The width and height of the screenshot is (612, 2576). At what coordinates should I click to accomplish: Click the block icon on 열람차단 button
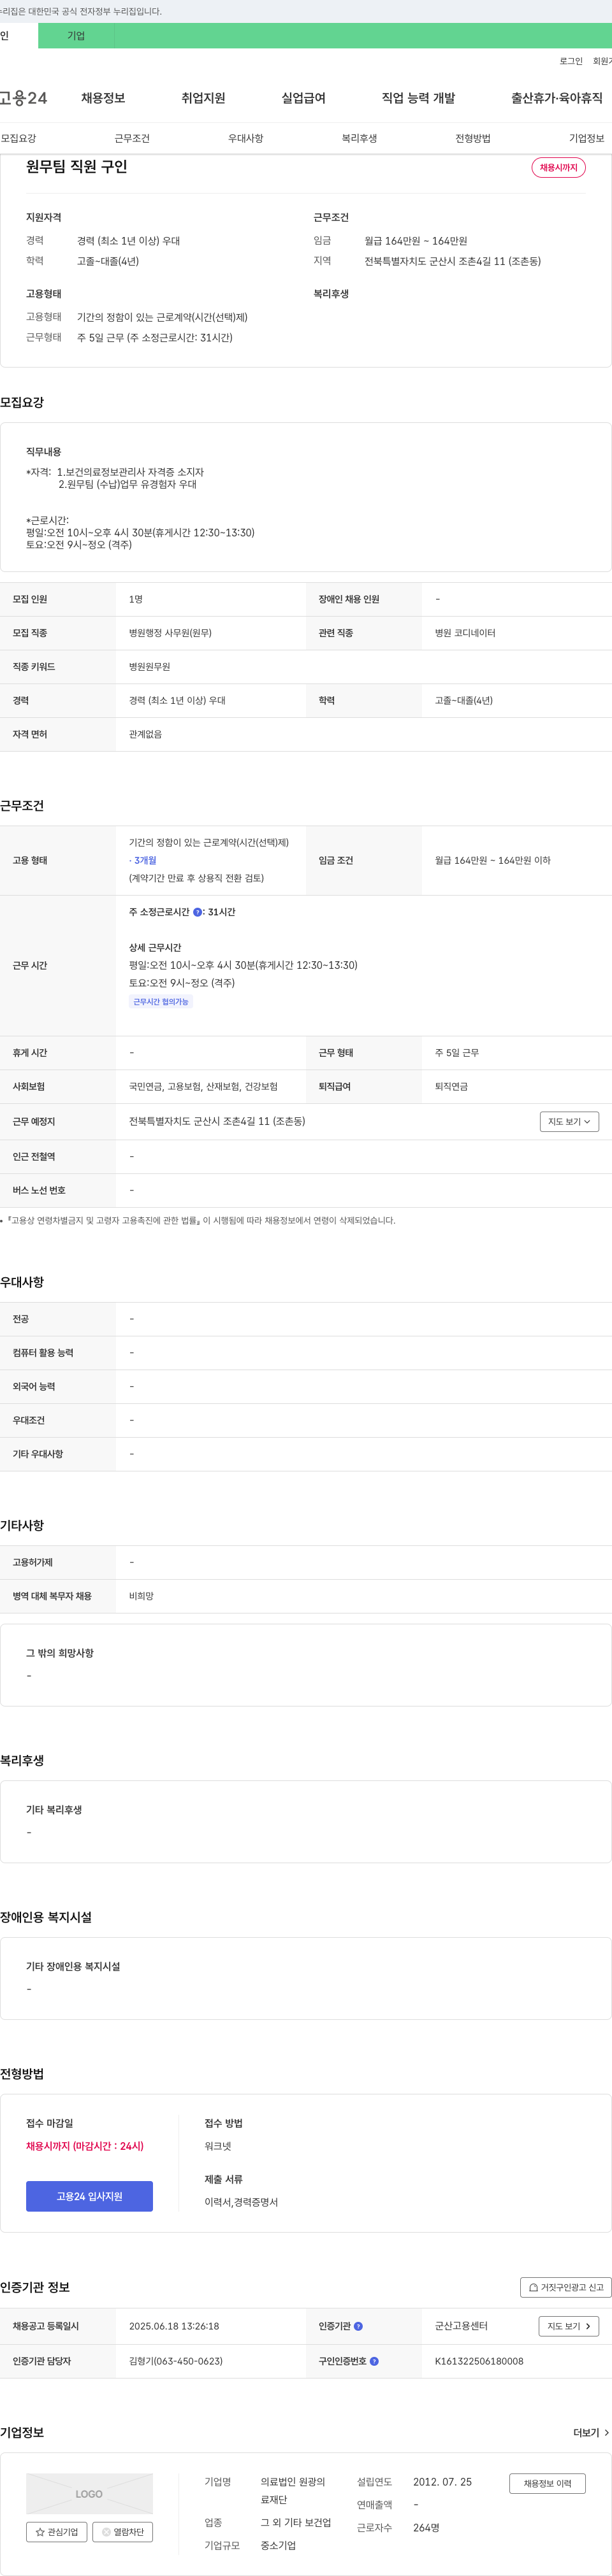coord(106,2532)
